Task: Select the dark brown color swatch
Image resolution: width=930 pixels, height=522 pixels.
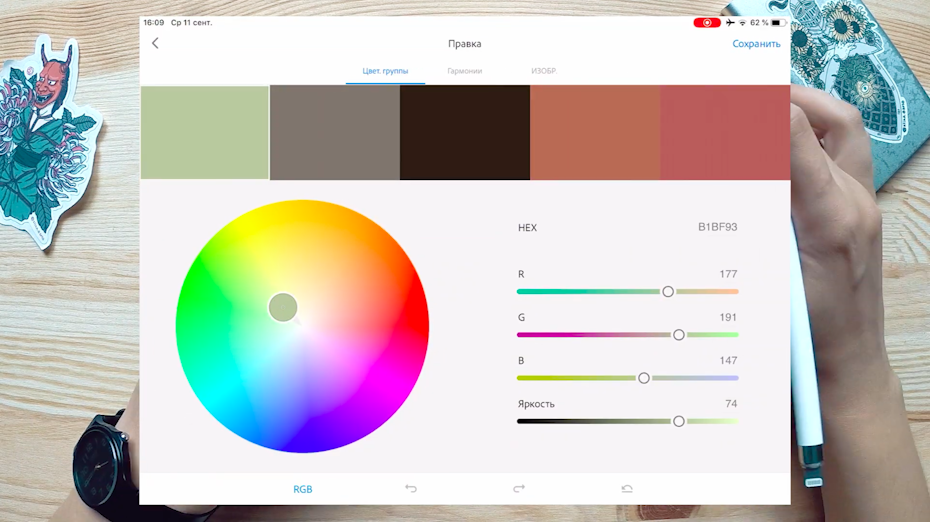Action: 465,133
